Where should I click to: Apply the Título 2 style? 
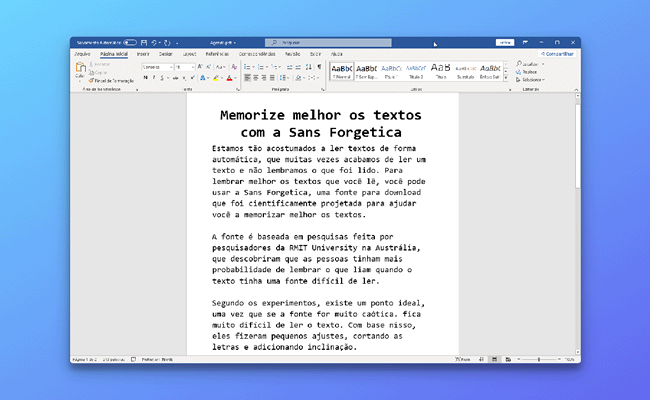click(416, 71)
